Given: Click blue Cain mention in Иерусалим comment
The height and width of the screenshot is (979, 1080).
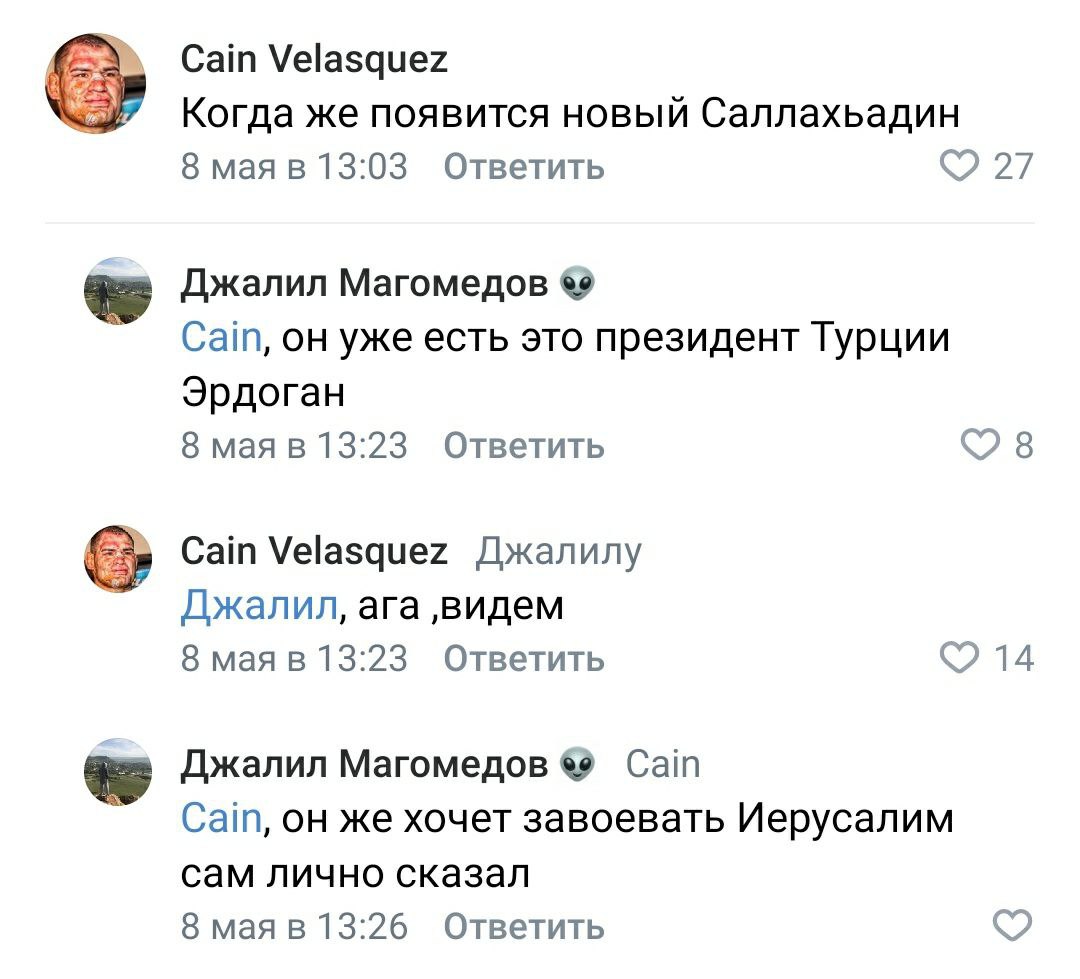Looking at the screenshot, I should coord(220,819).
